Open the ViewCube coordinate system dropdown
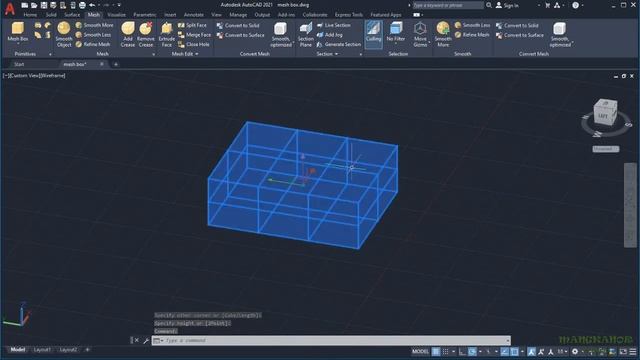This screenshot has width=640, height=360. coord(606,149)
